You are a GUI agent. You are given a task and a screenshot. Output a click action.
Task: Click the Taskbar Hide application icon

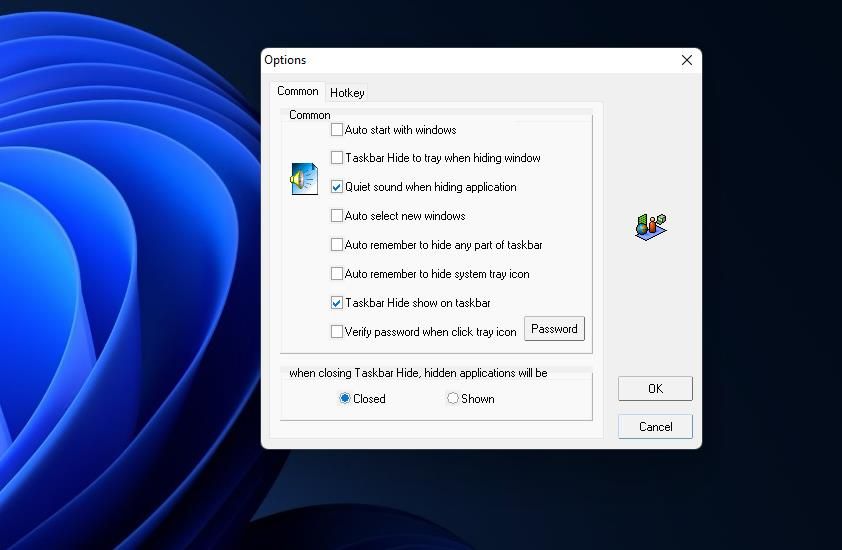[x=650, y=226]
